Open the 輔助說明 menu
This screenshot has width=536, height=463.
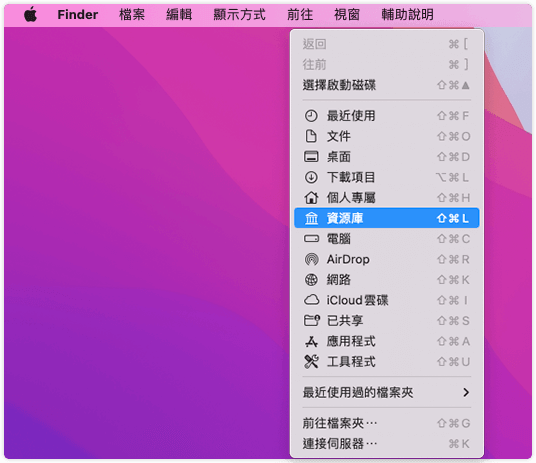pos(407,15)
